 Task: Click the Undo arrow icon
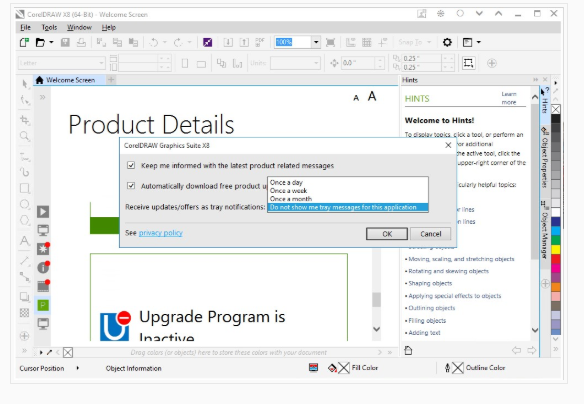tap(153, 42)
